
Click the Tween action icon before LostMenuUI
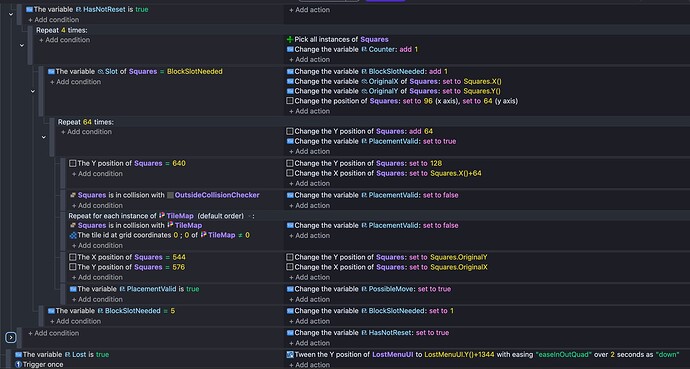[290, 354]
